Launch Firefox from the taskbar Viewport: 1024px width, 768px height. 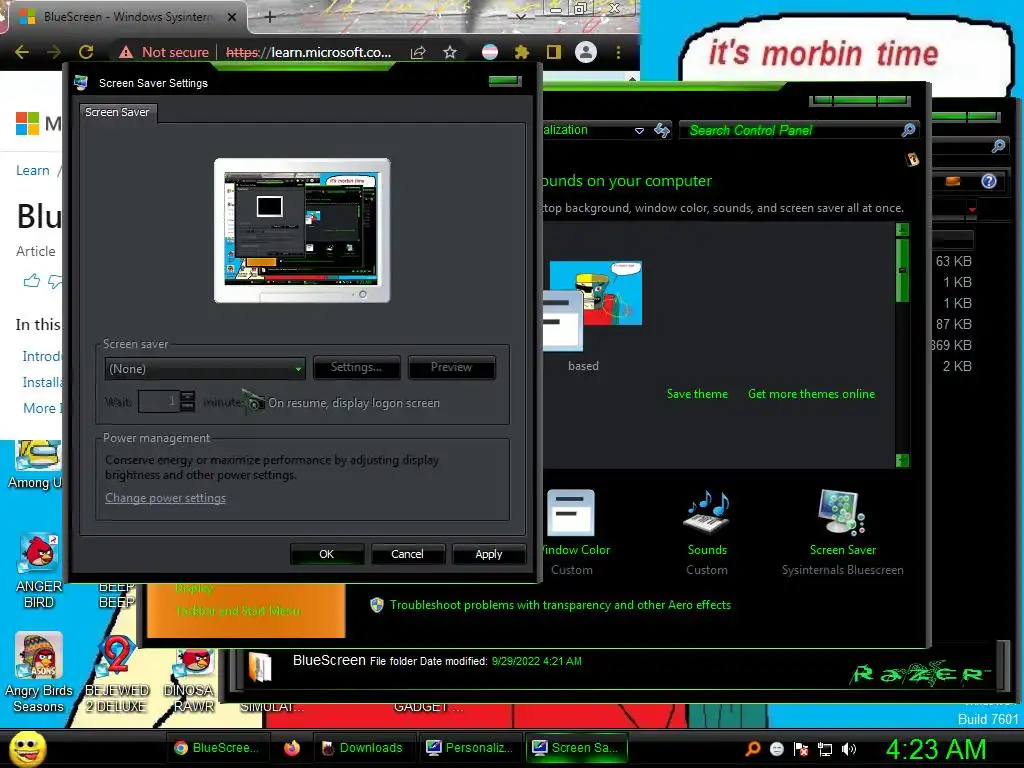pos(292,748)
